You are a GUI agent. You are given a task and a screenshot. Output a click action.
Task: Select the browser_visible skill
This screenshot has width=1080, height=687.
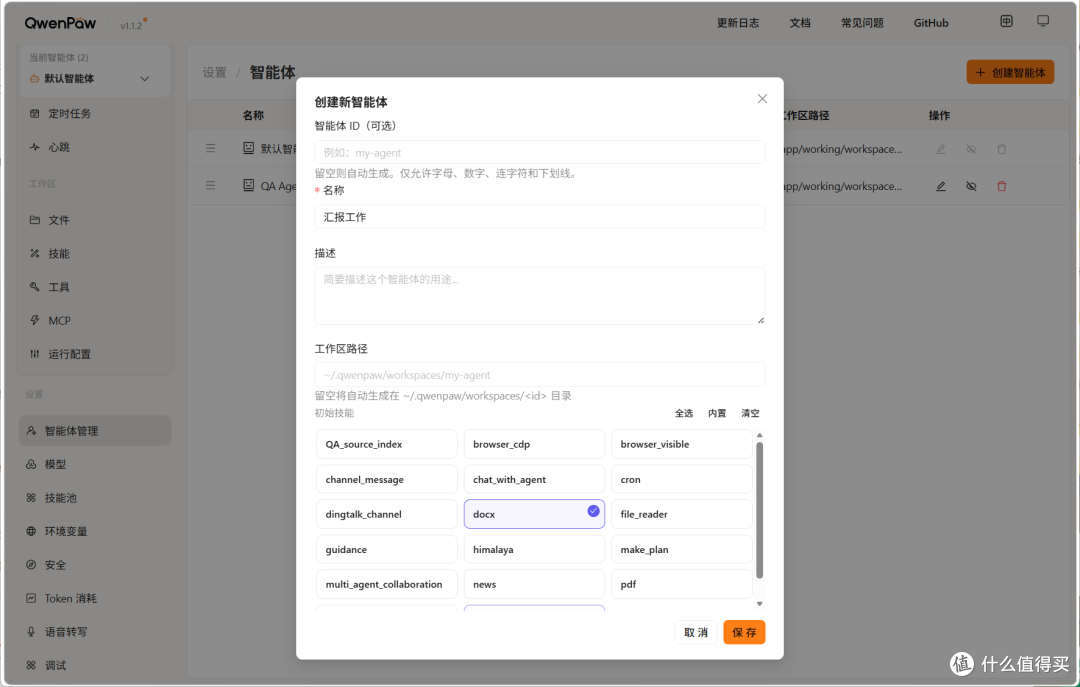tap(681, 444)
